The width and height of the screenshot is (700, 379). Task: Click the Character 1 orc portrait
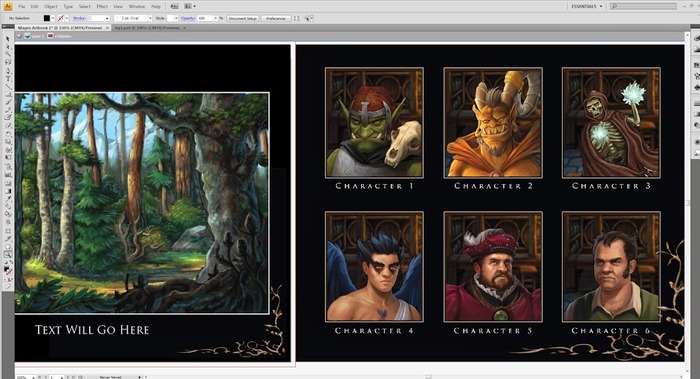[x=374, y=123]
